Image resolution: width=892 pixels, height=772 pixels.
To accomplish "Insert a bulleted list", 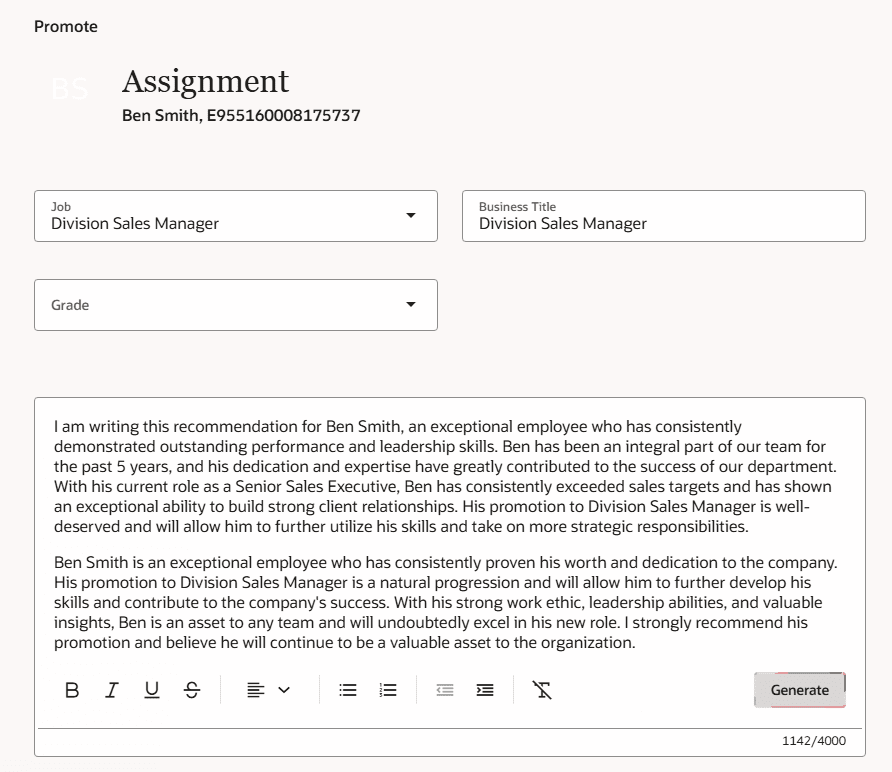I will (347, 689).
